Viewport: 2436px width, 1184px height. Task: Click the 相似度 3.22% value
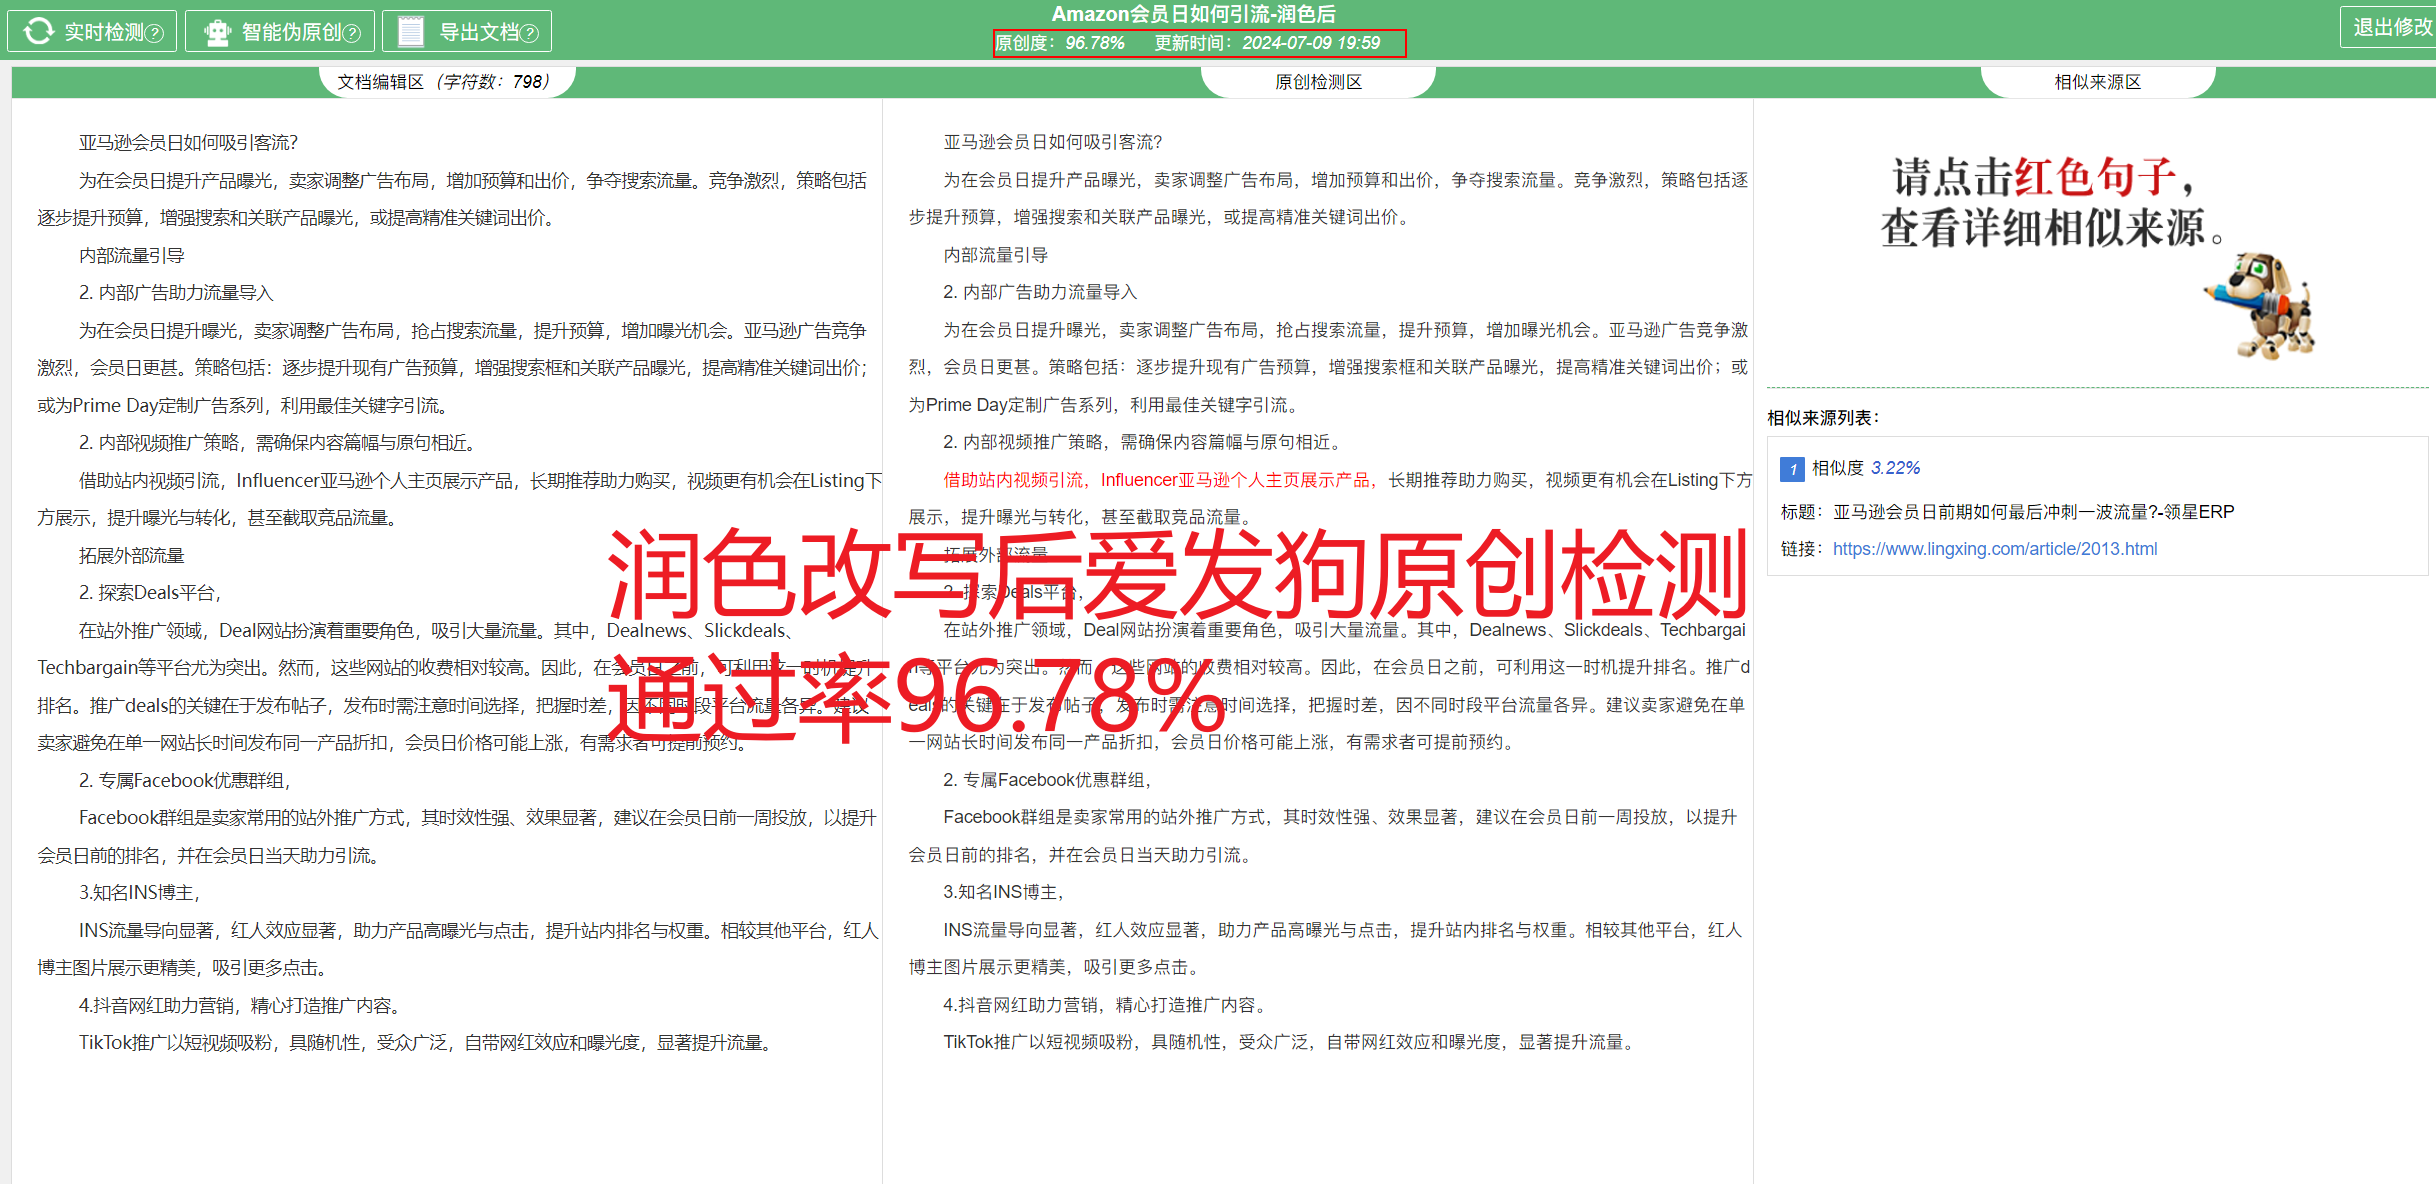click(x=1866, y=468)
